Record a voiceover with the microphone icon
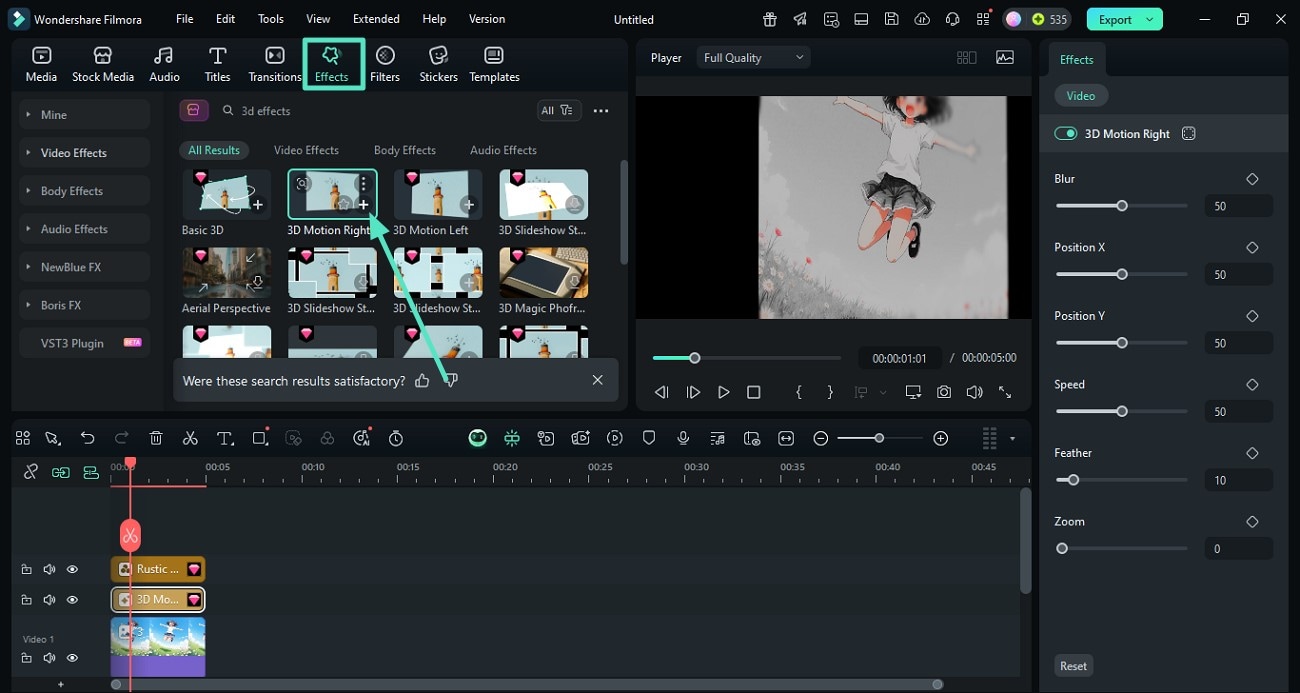Viewport: 1300px width, 693px height. [683, 438]
